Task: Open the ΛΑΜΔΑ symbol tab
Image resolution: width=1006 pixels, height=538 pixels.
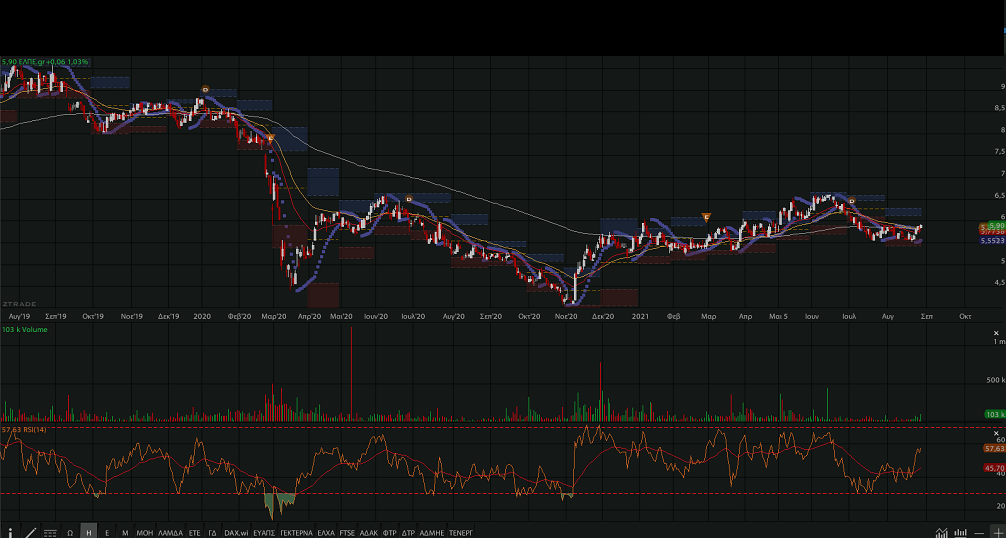Action: coord(171,533)
